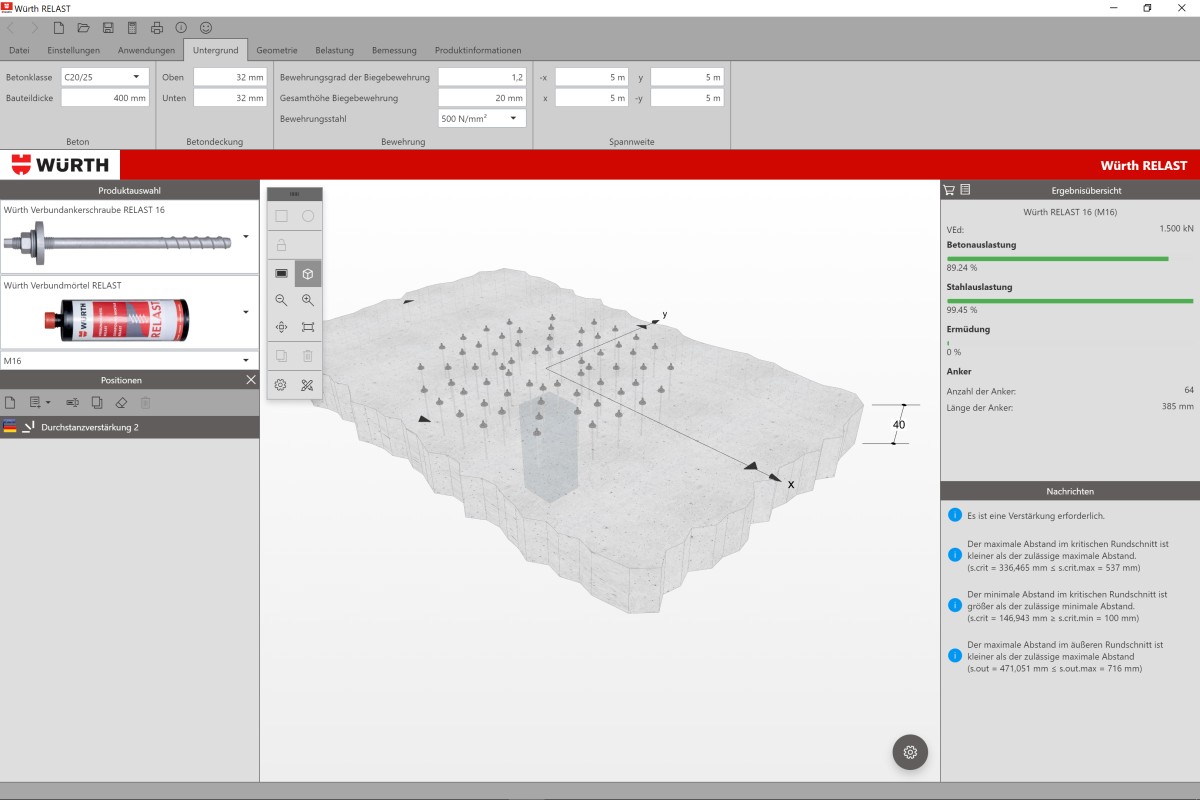The image size is (1200, 800).
Task: Click the 'Es ist eine Verstärkung erforderlich.' message
Action: pos(1035,516)
